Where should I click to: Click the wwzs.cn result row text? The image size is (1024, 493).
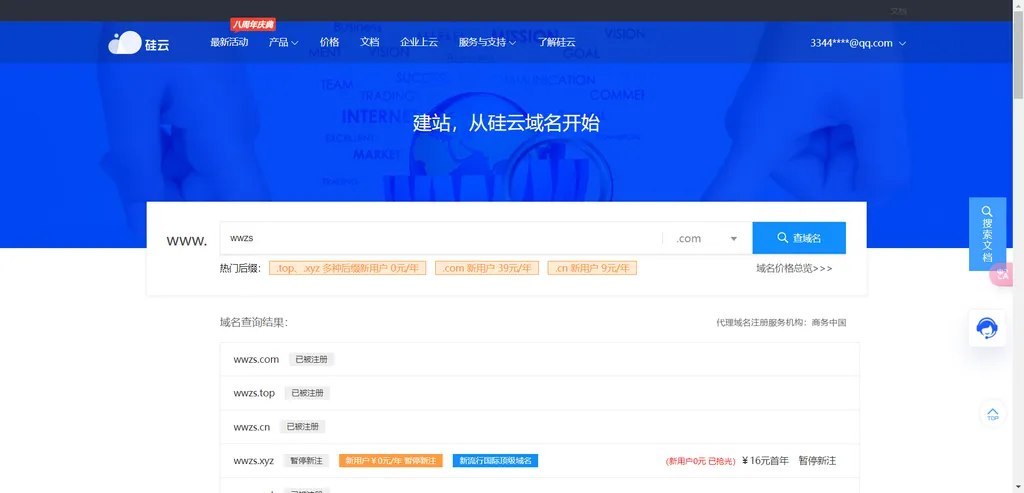point(251,427)
